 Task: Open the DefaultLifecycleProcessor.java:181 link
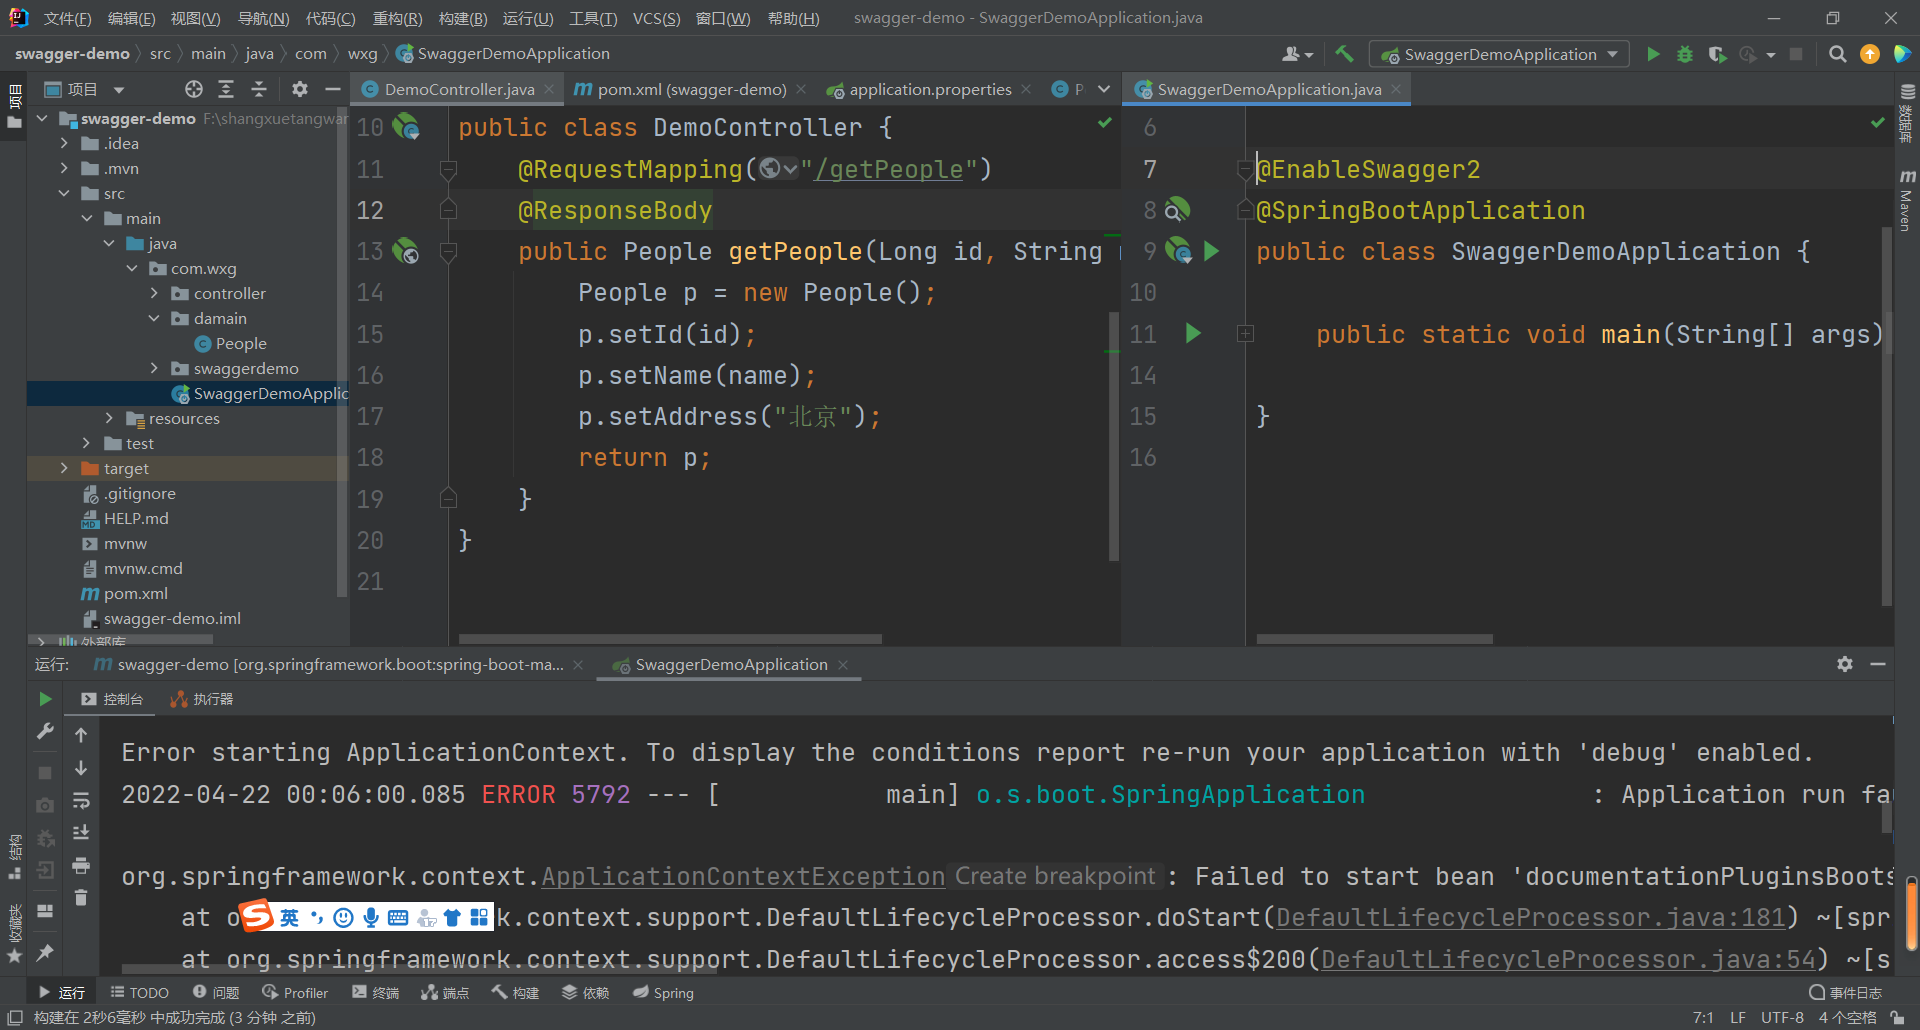click(1530, 917)
